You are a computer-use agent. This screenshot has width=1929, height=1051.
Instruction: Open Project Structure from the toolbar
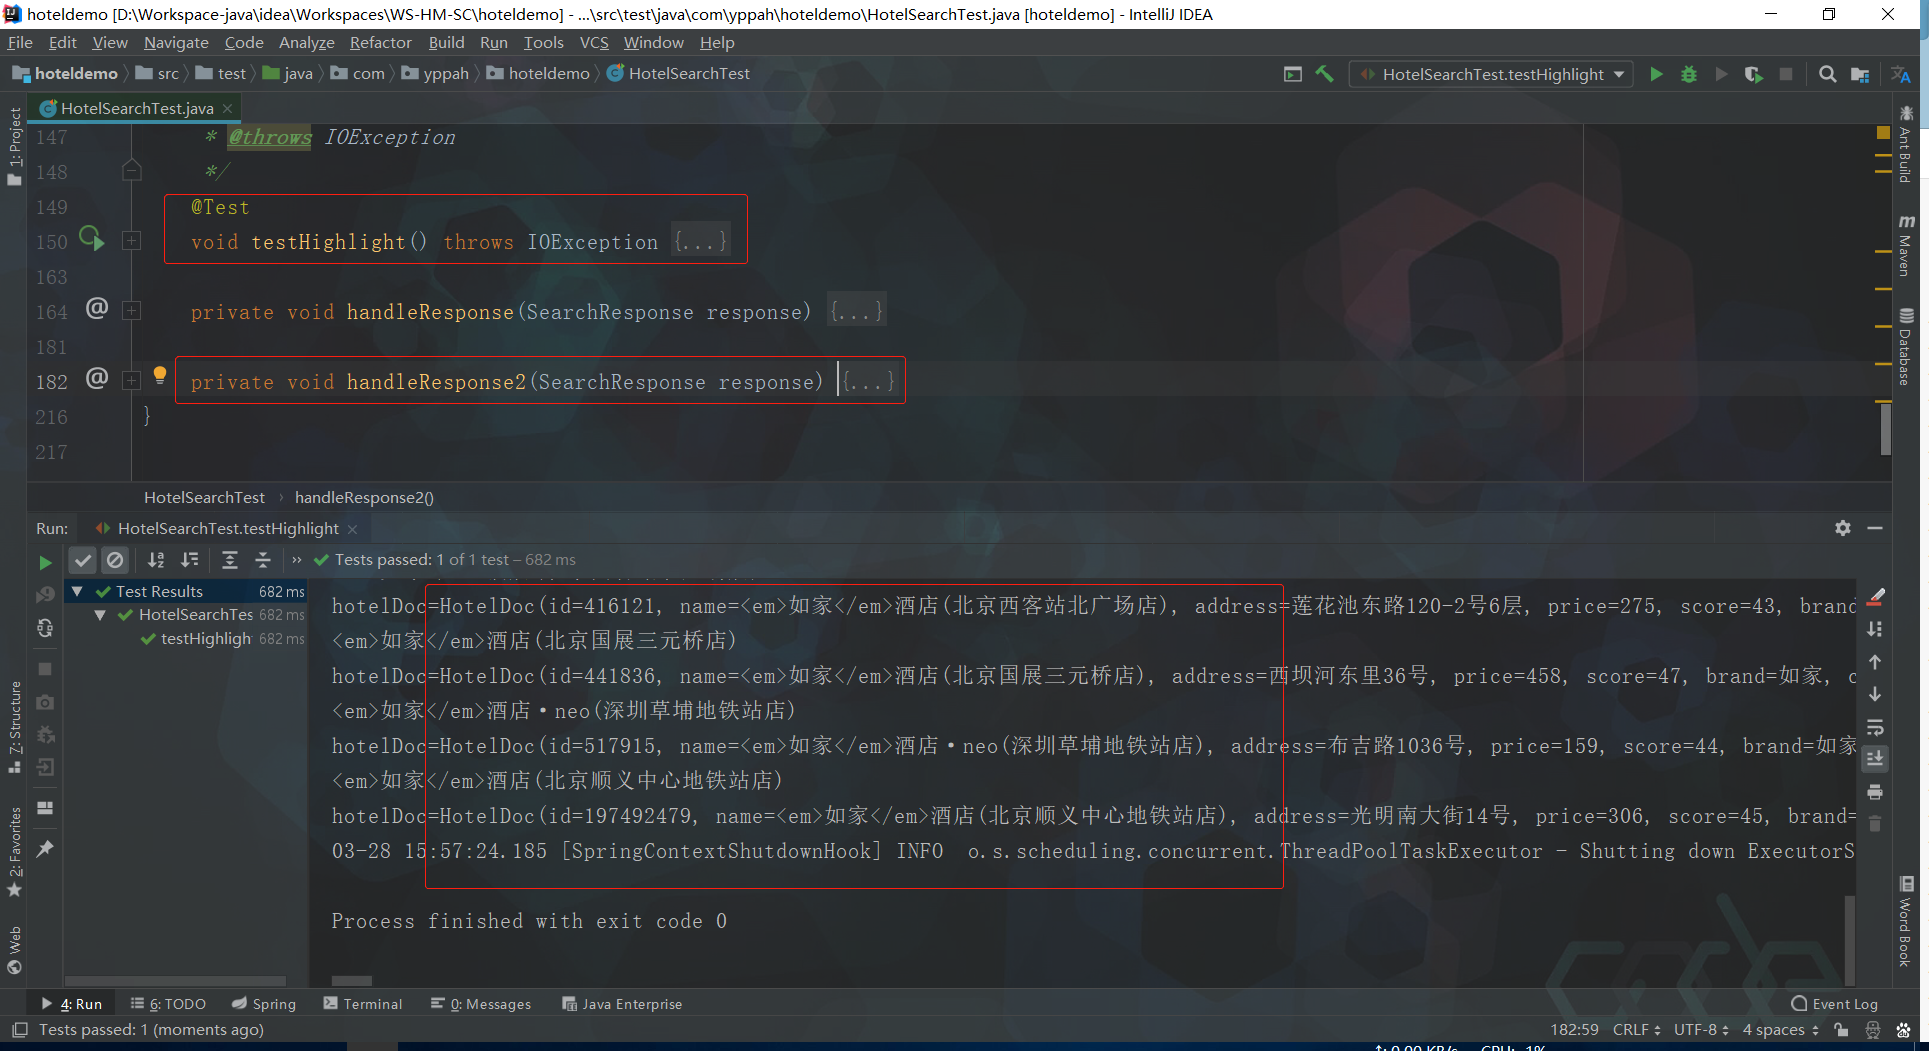[1860, 74]
